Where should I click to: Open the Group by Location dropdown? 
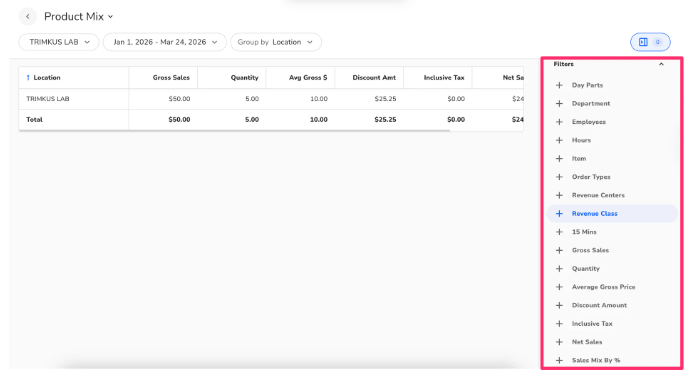click(276, 42)
